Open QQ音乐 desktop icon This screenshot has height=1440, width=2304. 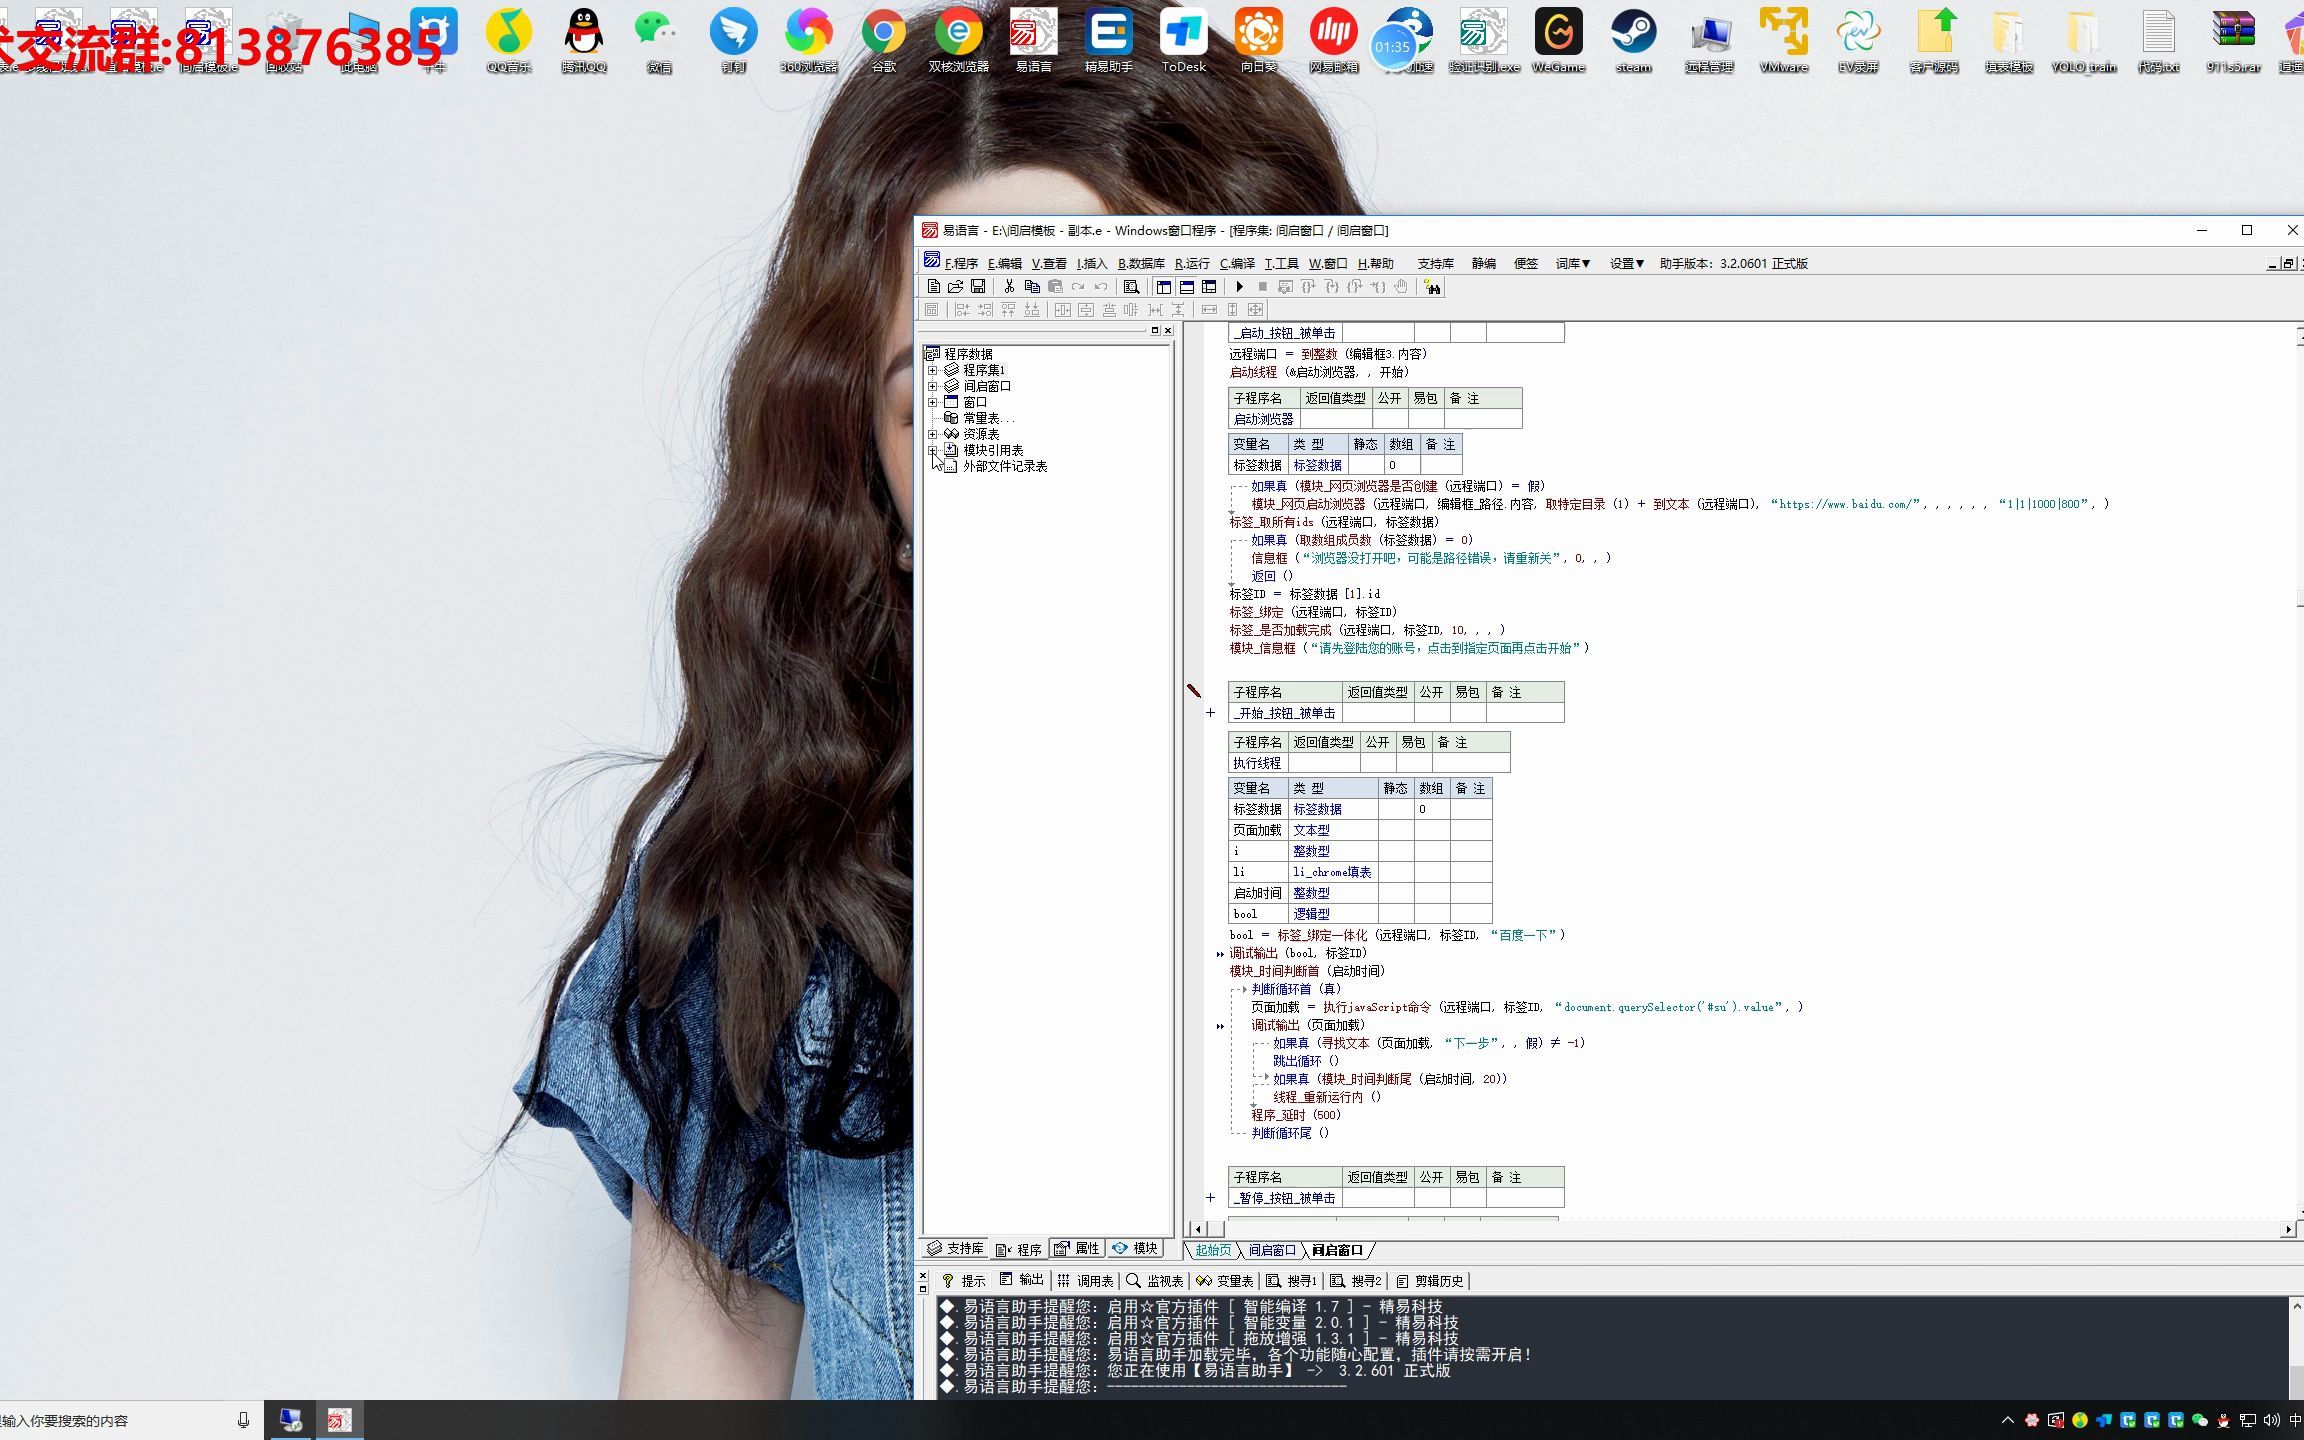click(x=509, y=40)
